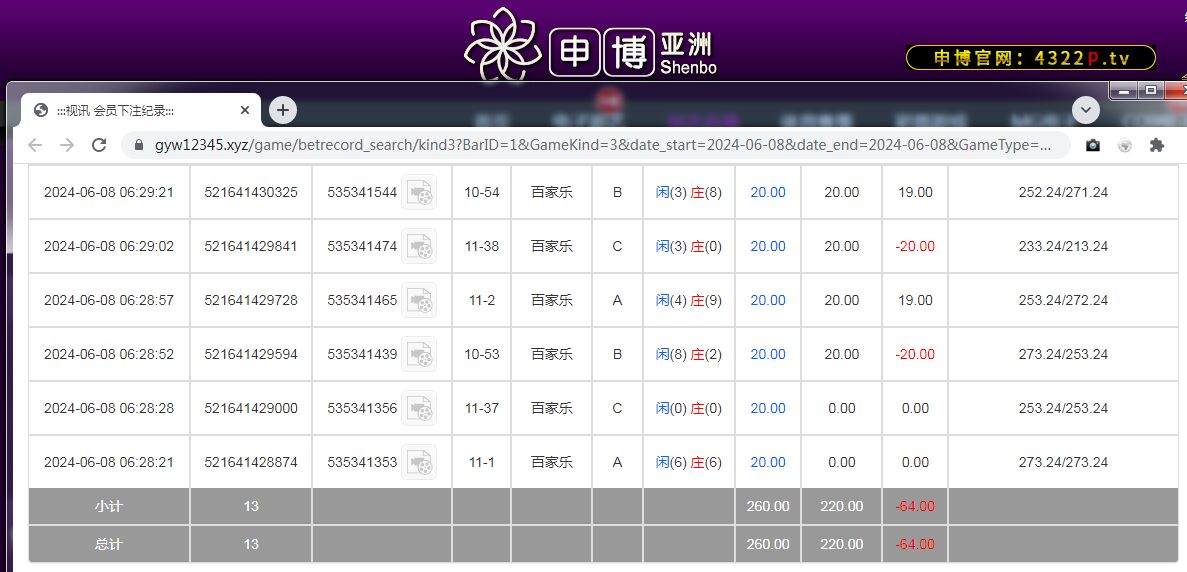Open video replay for round 535341544

coord(419,192)
